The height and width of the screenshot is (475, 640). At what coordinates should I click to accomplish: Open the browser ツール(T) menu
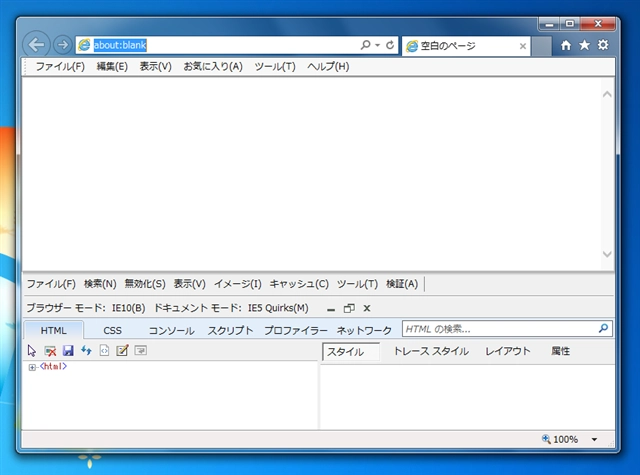275,67
